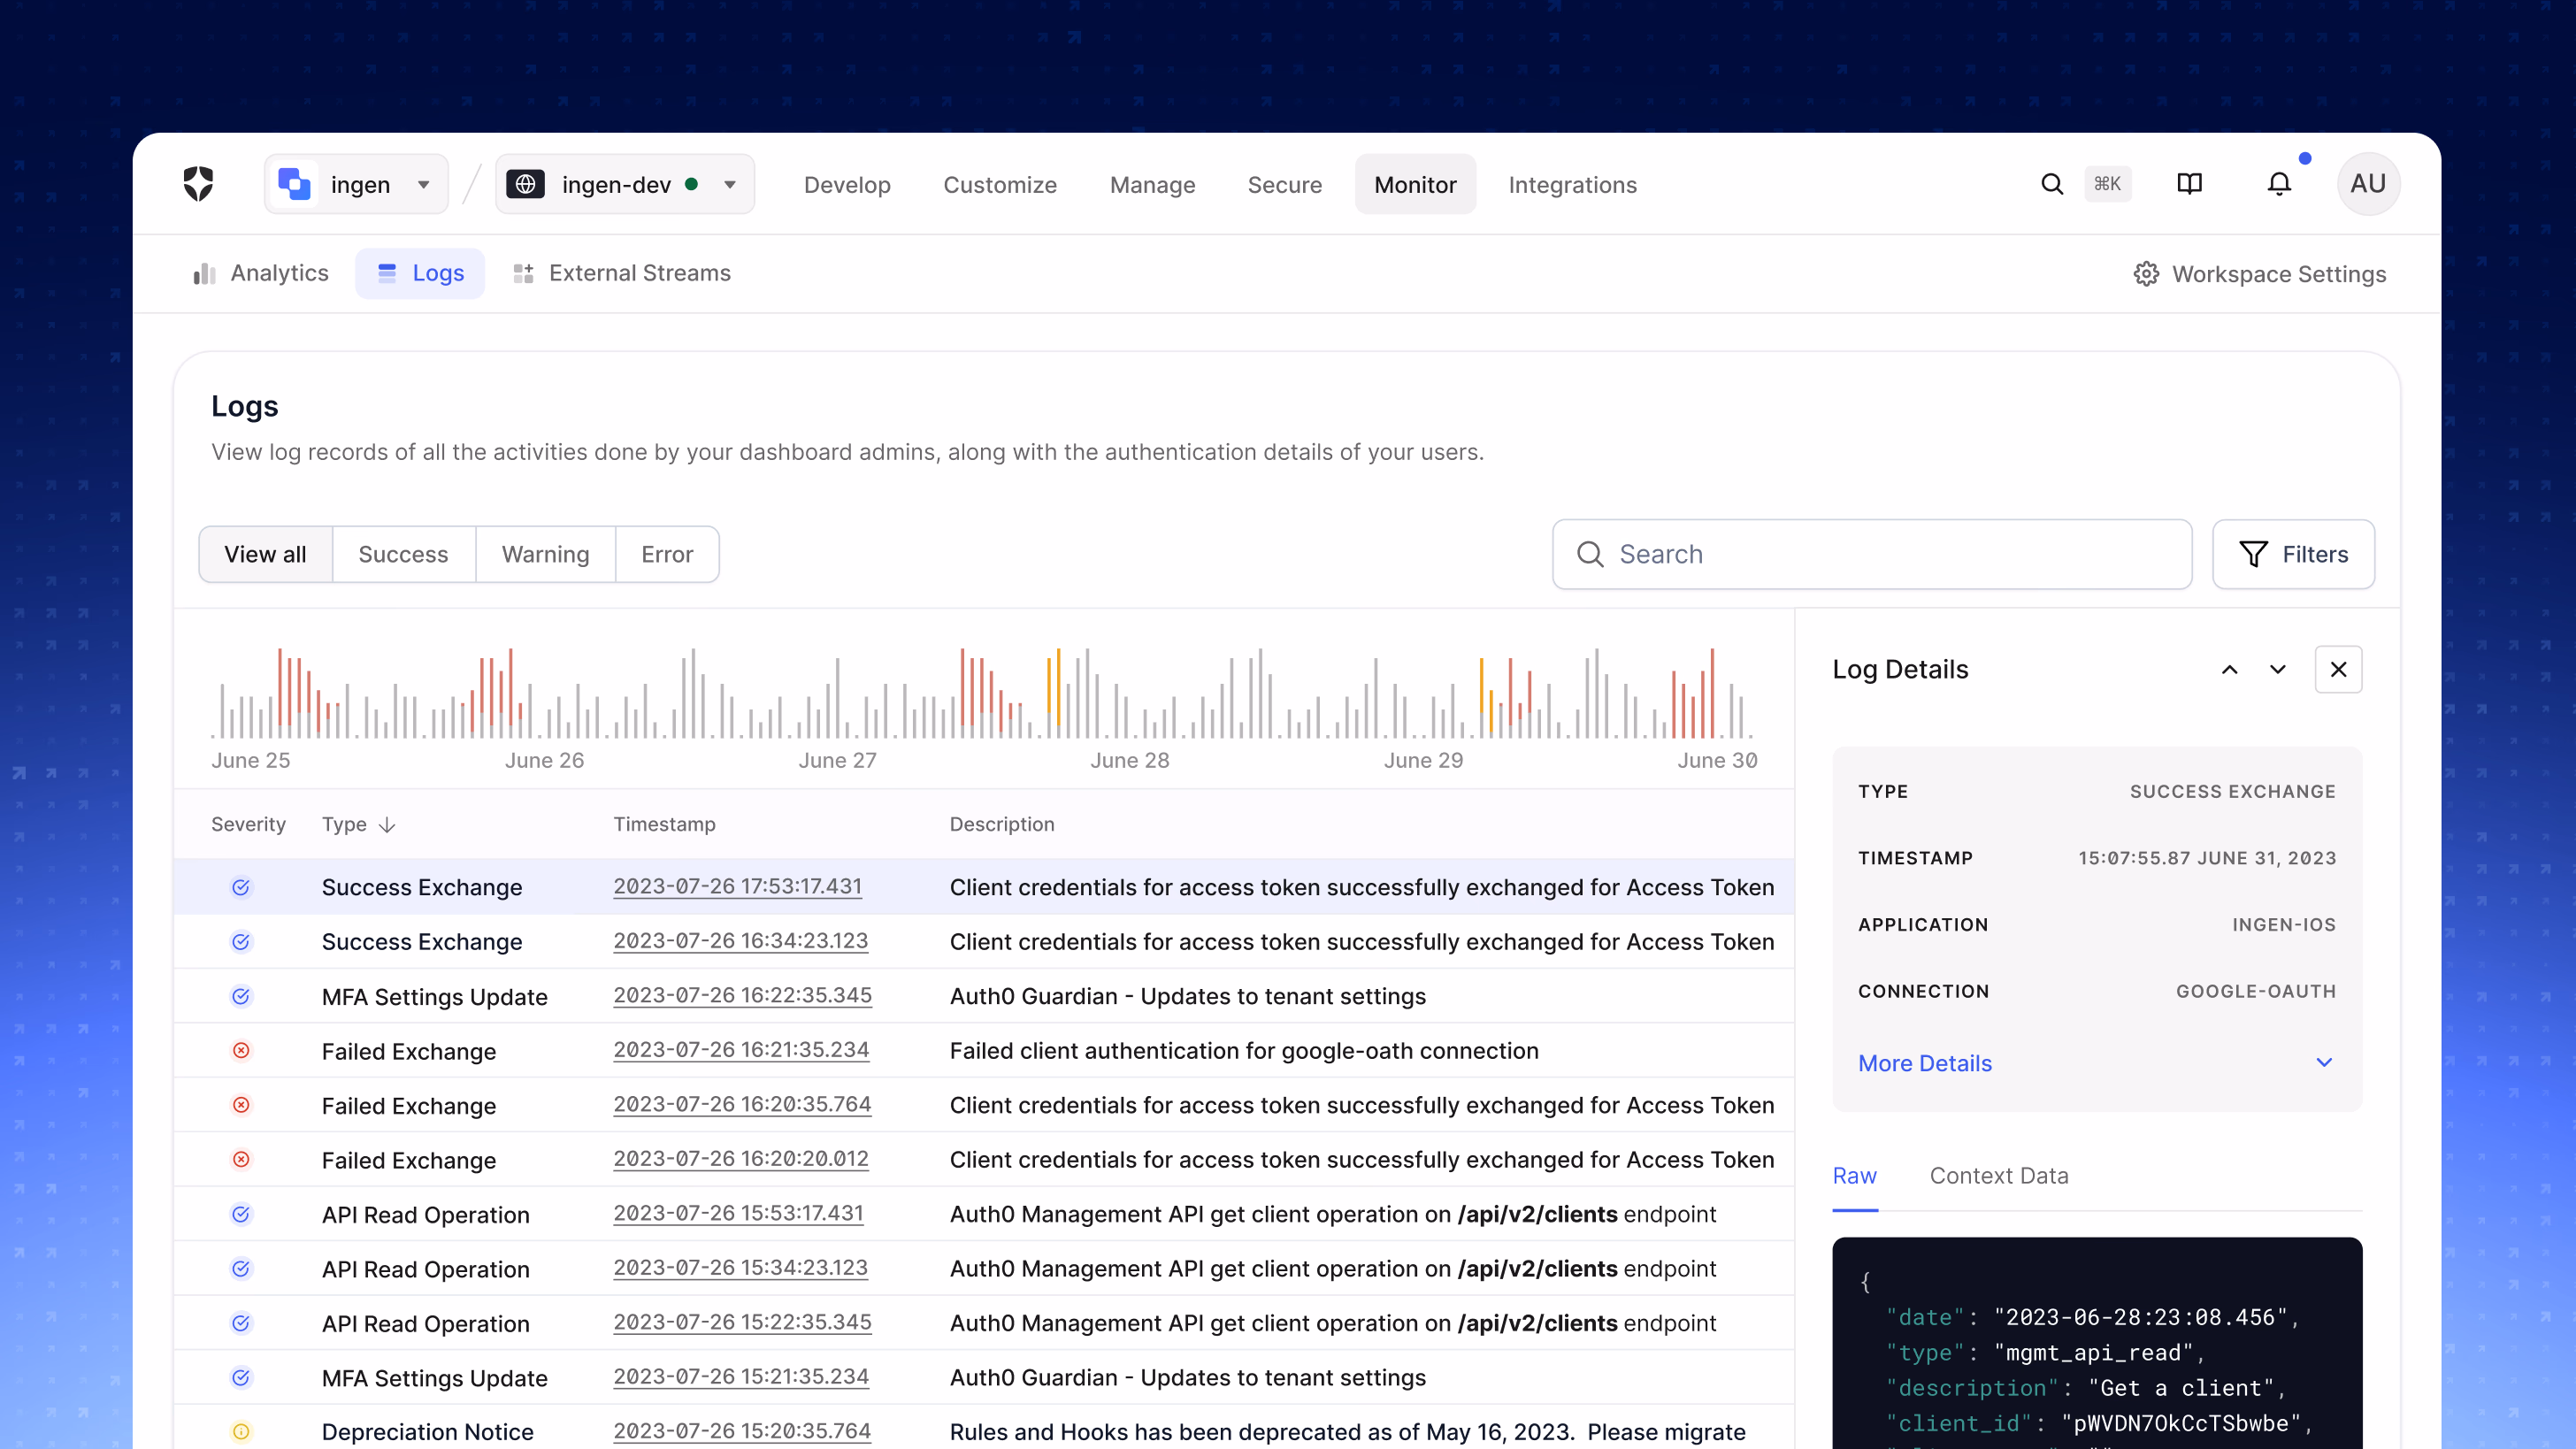This screenshot has height=1449, width=2576.
Task: Click June 29 on the chart timeline
Action: pyautogui.click(x=1423, y=760)
